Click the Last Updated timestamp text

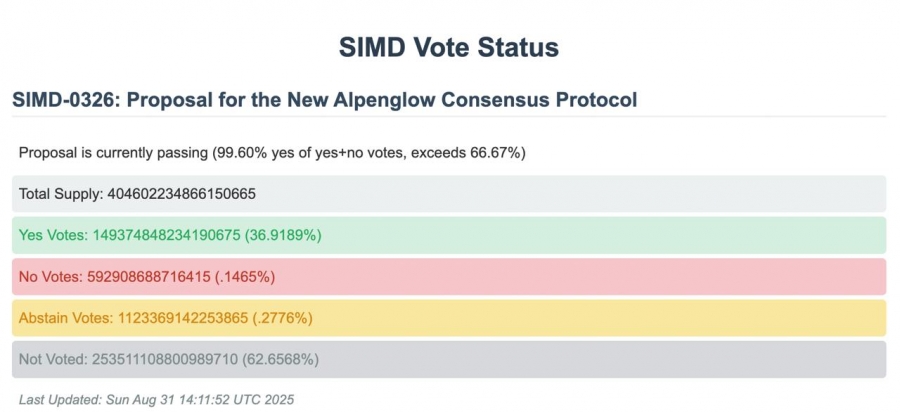(x=157, y=399)
